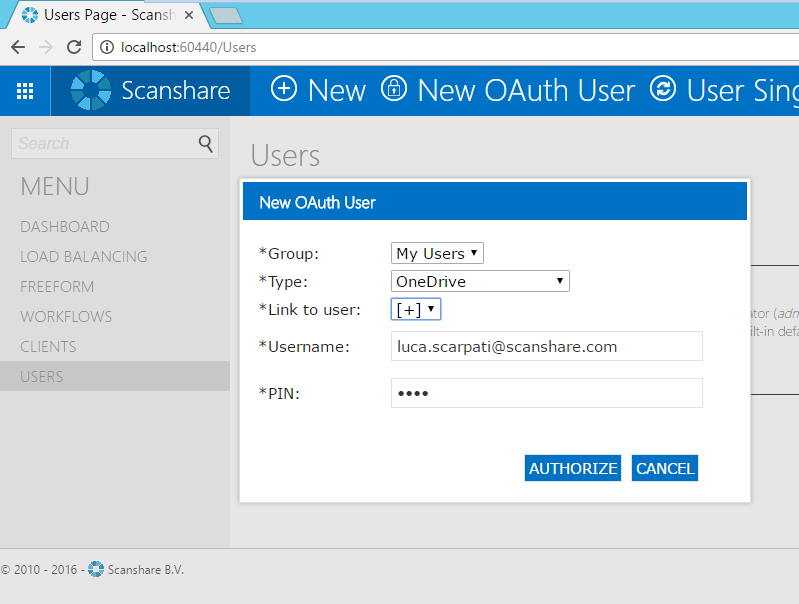Click the *Group: label

point(289,253)
